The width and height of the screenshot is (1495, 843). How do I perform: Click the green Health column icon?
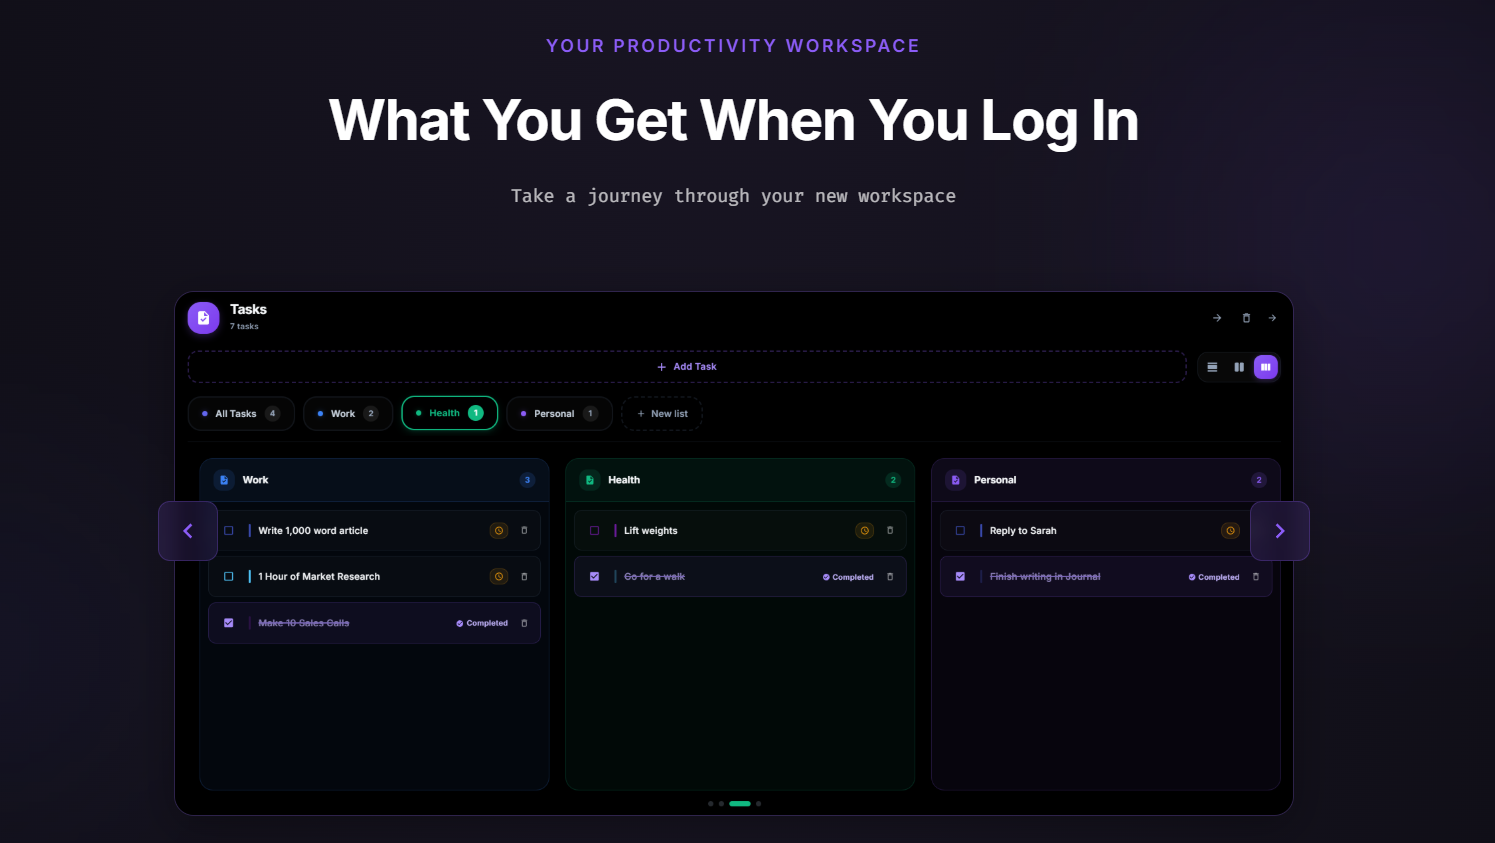pyautogui.click(x=590, y=480)
